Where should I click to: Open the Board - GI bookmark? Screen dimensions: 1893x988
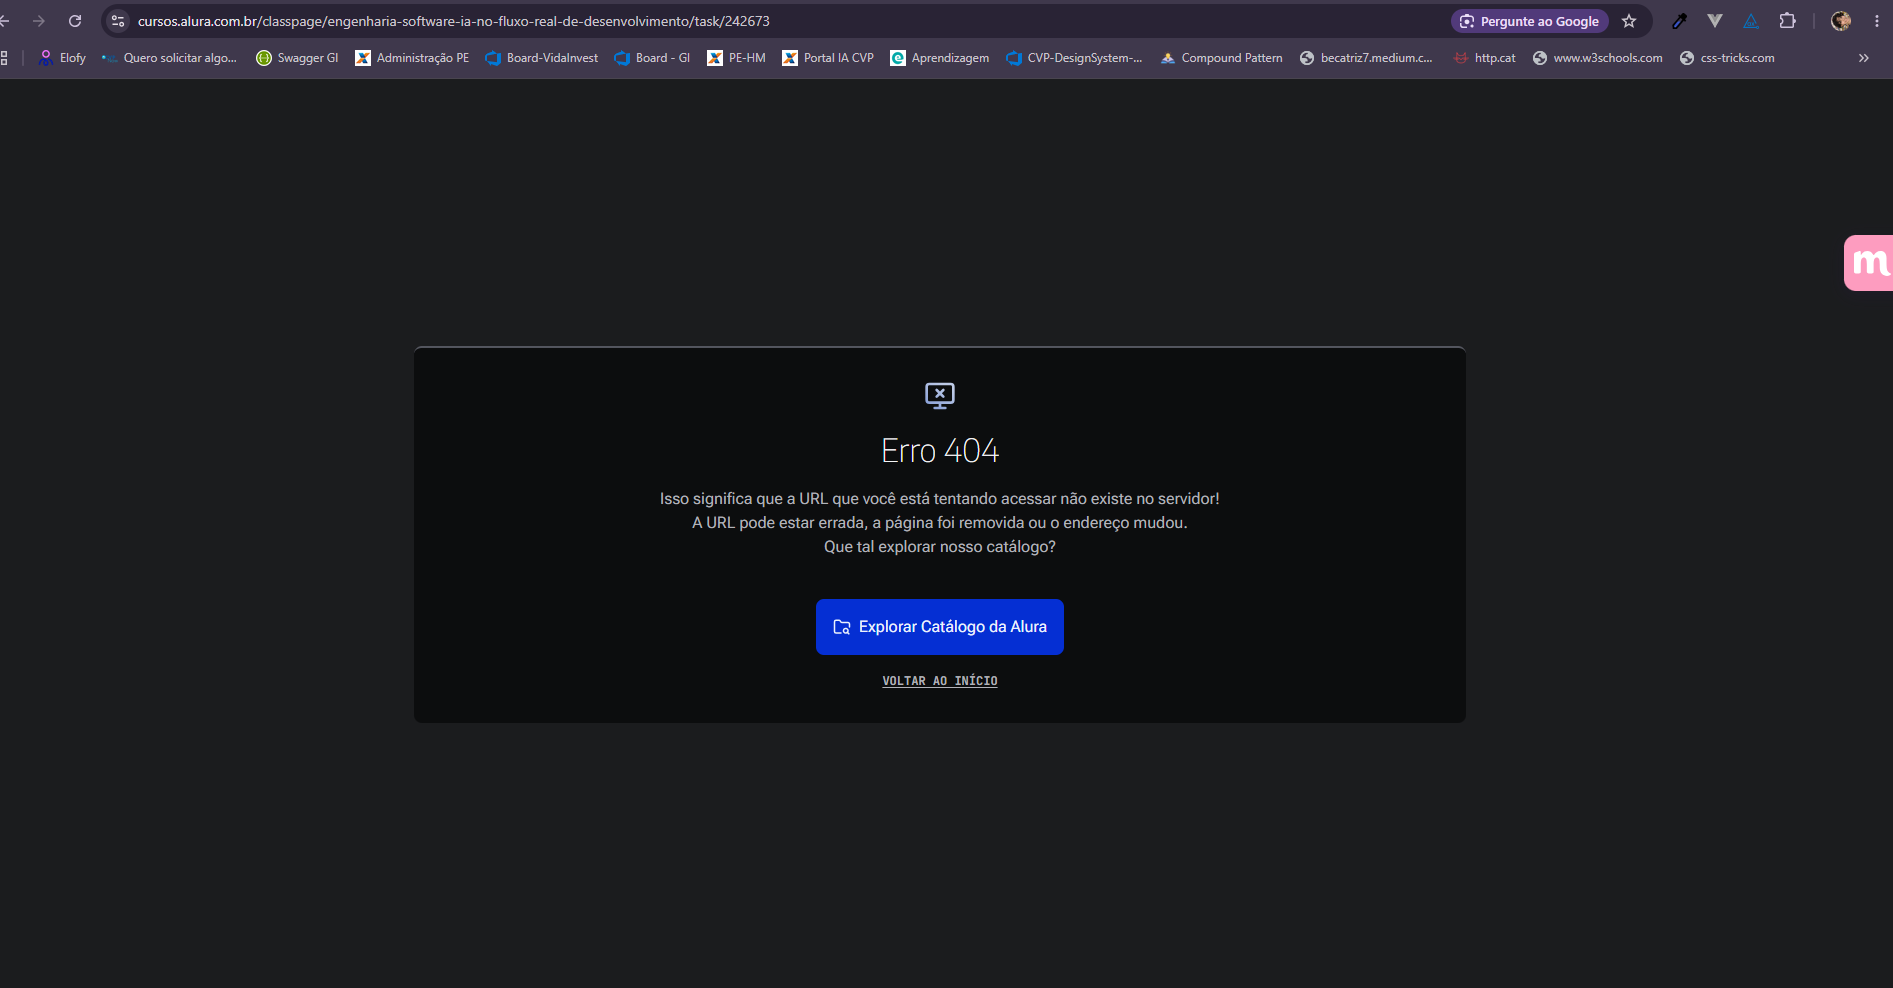[x=652, y=58]
